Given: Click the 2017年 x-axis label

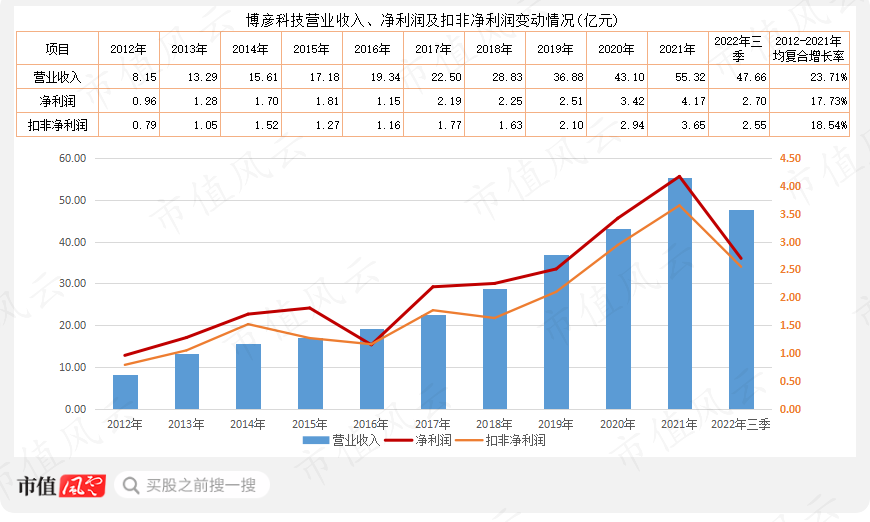Looking at the screenshot, I should pos(433,424).
